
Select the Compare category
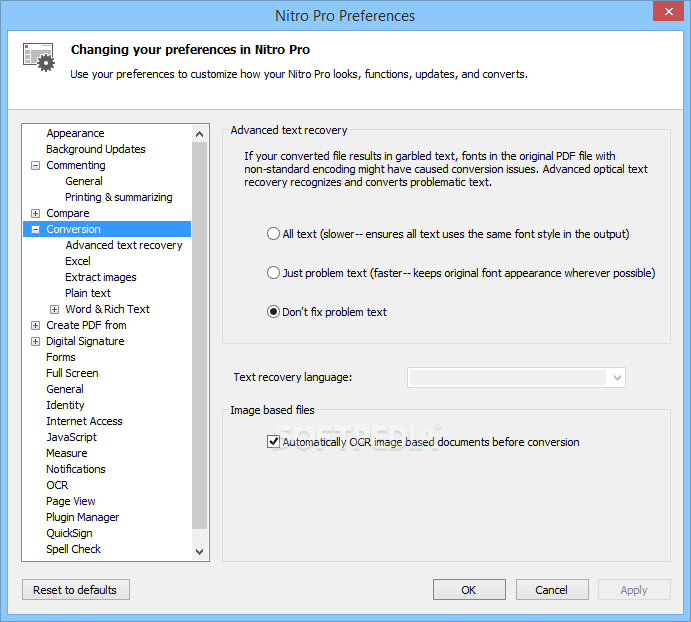click(x=67, y=213)
